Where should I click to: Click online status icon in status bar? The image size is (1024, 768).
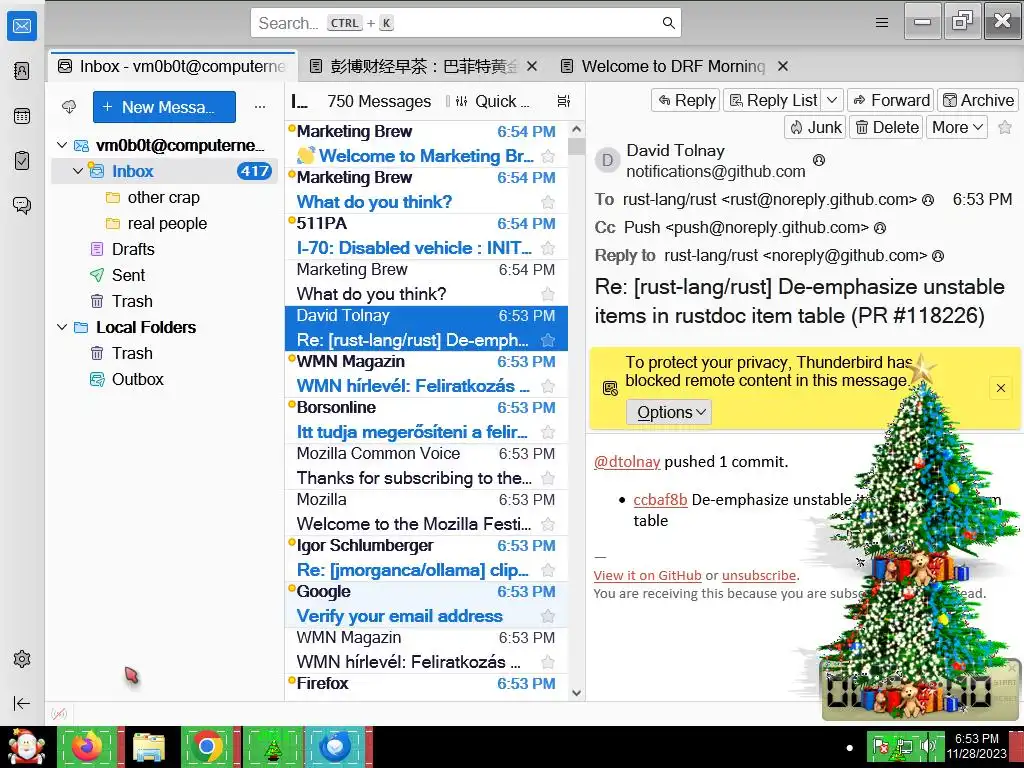(x=59, y=714)
